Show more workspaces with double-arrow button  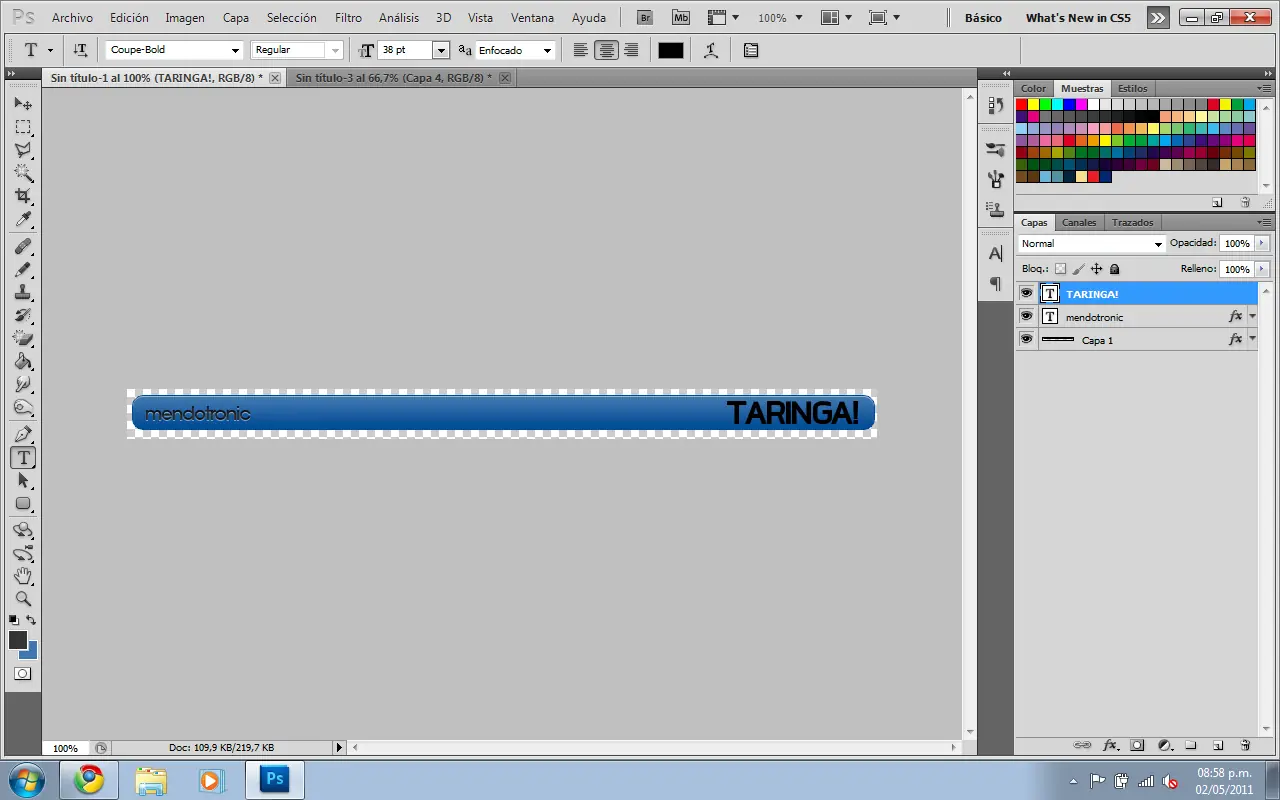(x=1157, y=18)
